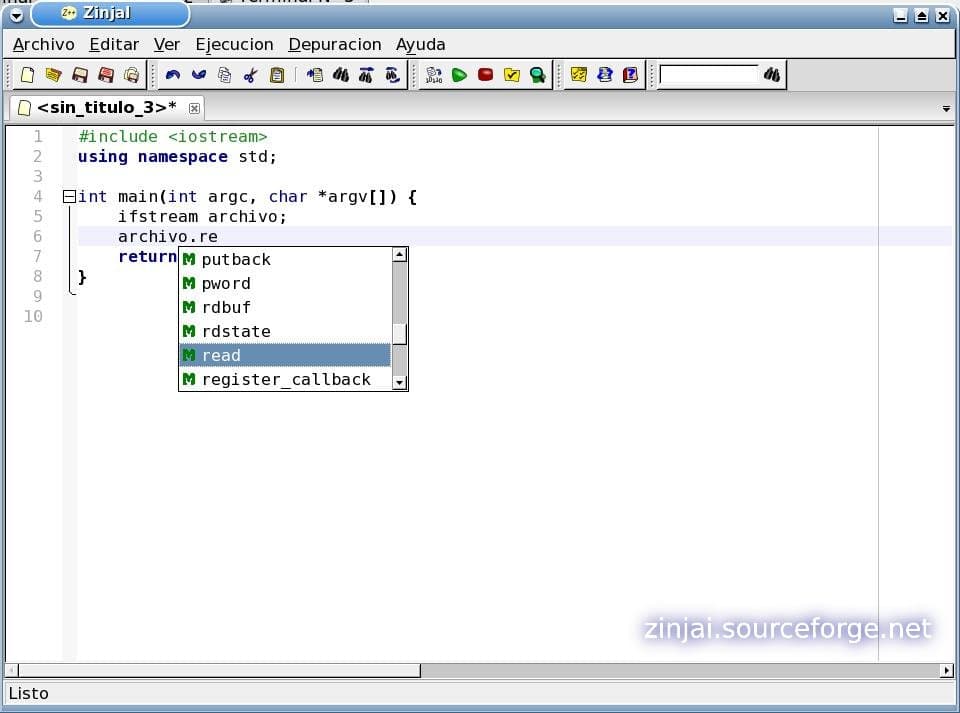Click the toolbar quick search field

click(708, 75)
